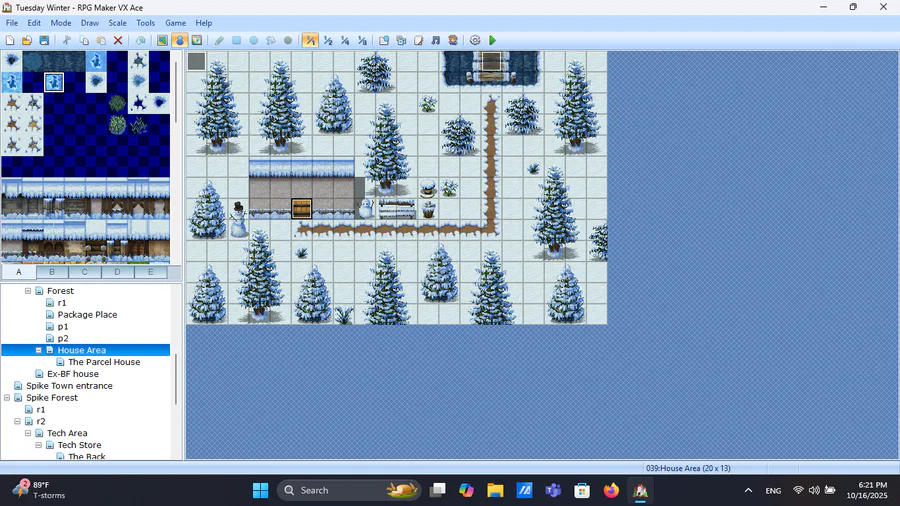
Task: Collapse the Tech Area tree node
Action: click(28, 433)
